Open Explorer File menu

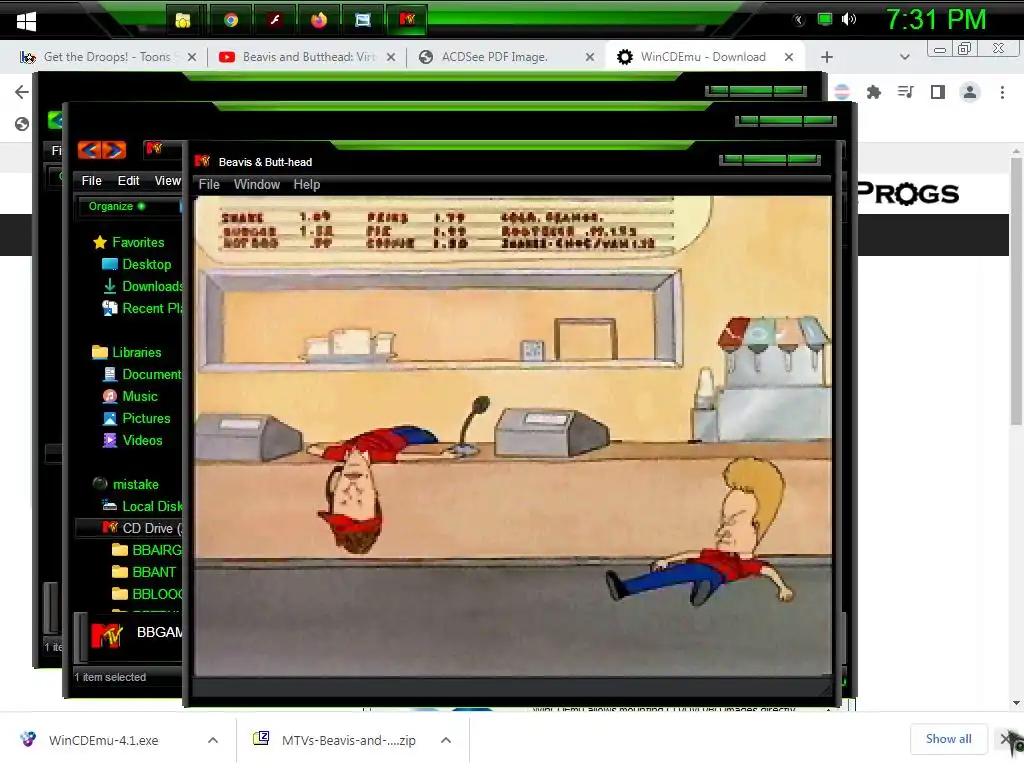(91, 181)
